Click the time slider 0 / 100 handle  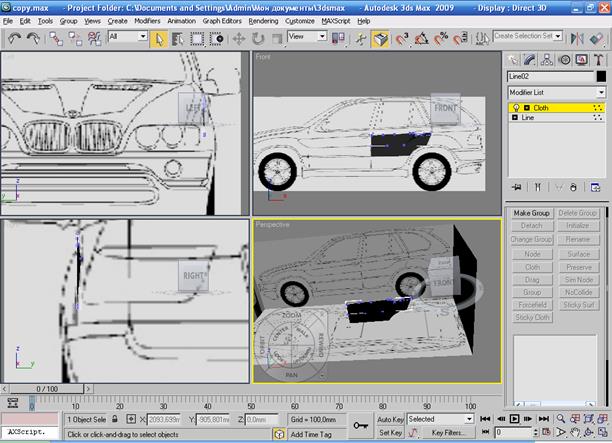(x=46, y=389)
